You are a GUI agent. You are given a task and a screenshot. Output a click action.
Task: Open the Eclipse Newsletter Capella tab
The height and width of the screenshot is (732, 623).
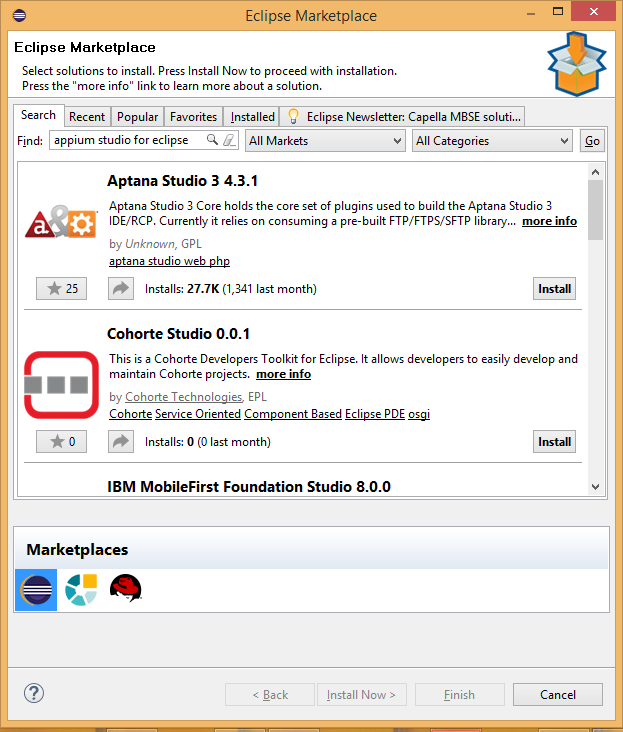point(403,117)
